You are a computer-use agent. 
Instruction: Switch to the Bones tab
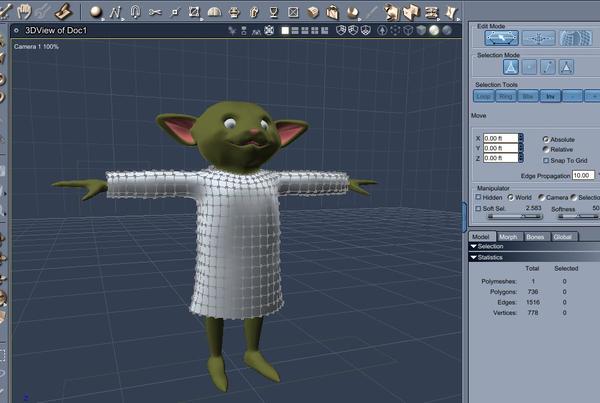coord(535,237)
